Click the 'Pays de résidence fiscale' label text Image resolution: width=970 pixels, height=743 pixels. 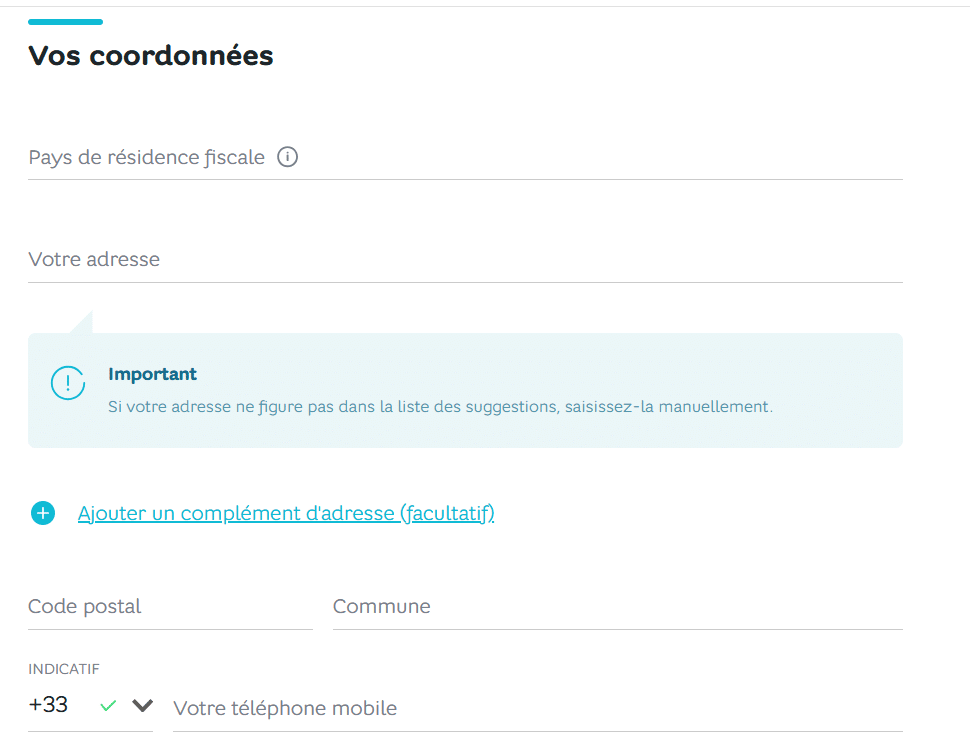click(x=146, y=158)
